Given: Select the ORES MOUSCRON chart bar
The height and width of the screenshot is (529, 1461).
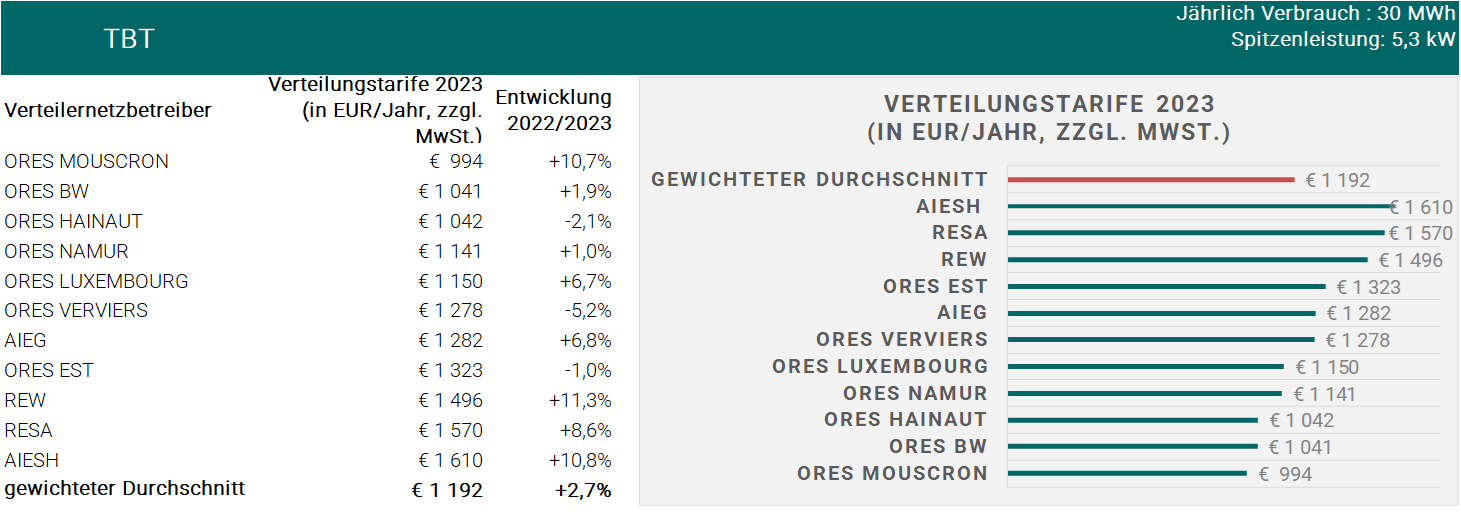Looking at the screenshot, I should pos(1127,473).
